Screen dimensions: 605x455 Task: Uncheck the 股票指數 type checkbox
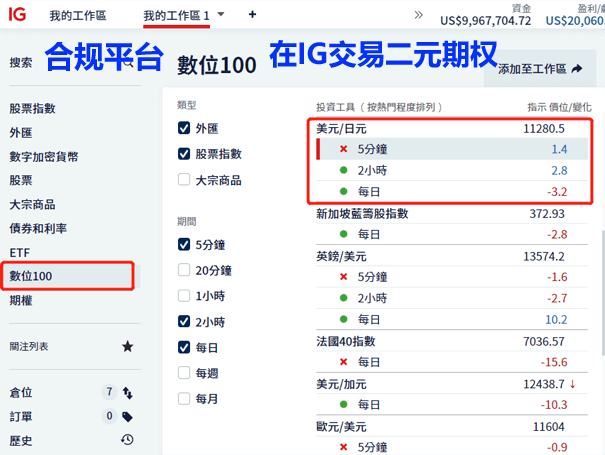pyautogui.click(x=184, y=154)
